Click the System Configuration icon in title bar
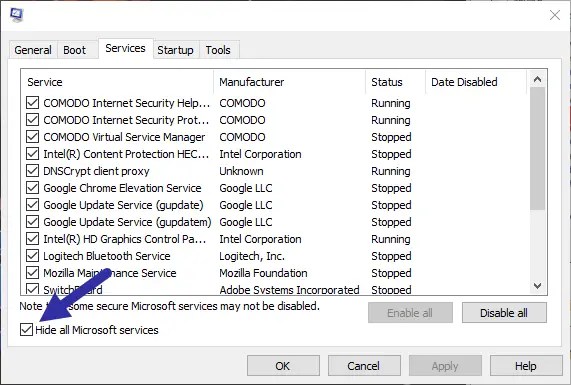This screenshot has height=385, width=571. tap(16, 15)
